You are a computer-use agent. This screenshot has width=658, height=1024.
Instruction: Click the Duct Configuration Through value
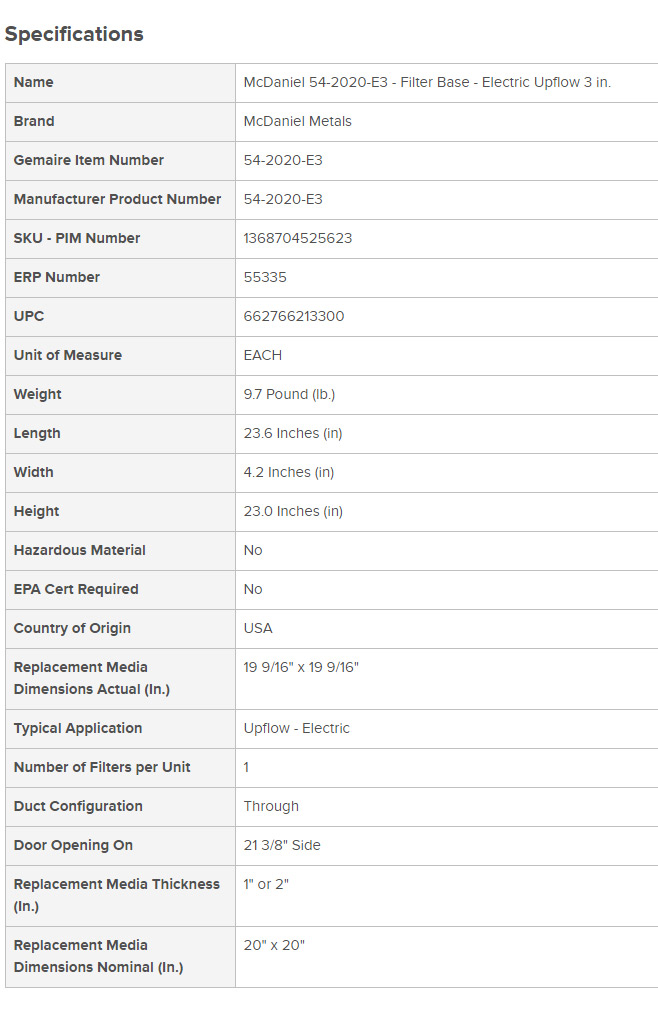pyautogui.click(x=270, y=806)
